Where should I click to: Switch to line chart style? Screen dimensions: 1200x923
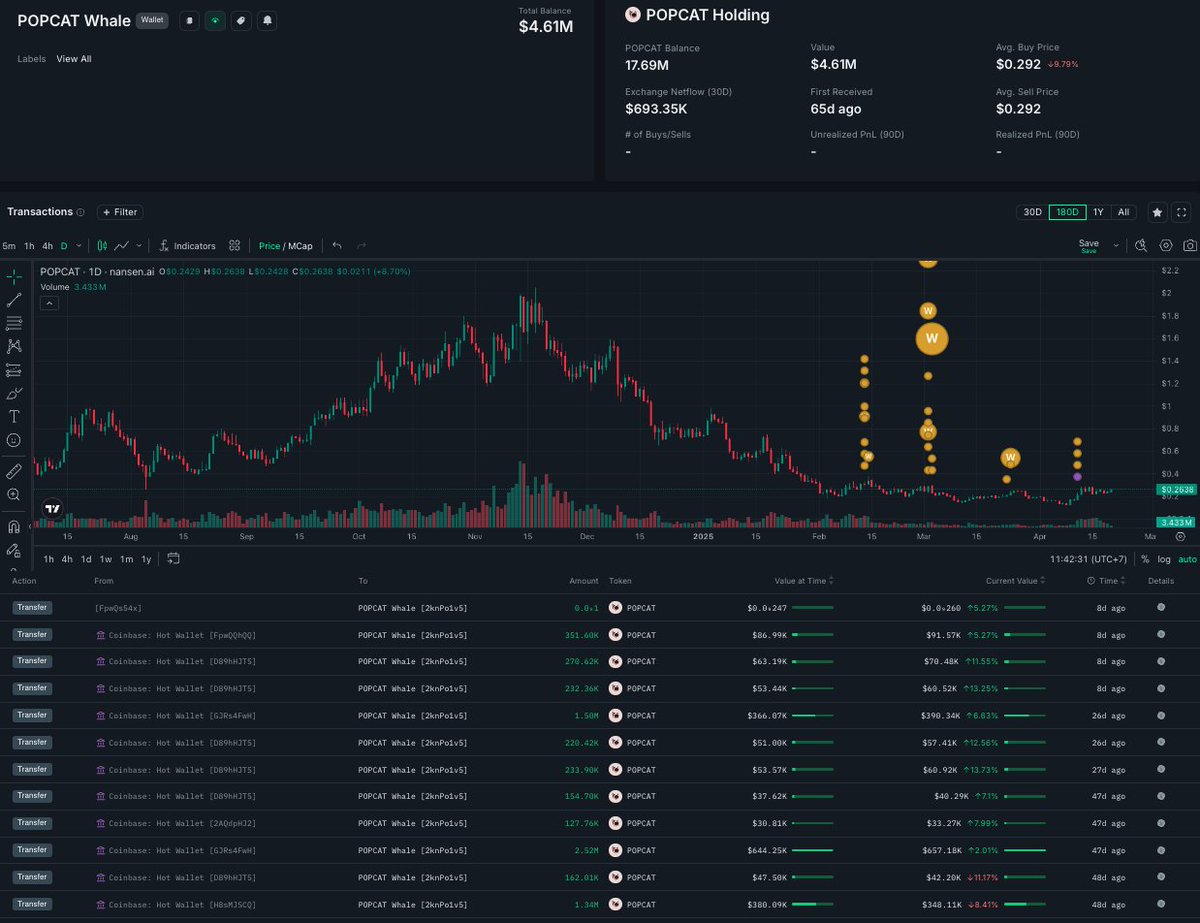coord(122,245)
